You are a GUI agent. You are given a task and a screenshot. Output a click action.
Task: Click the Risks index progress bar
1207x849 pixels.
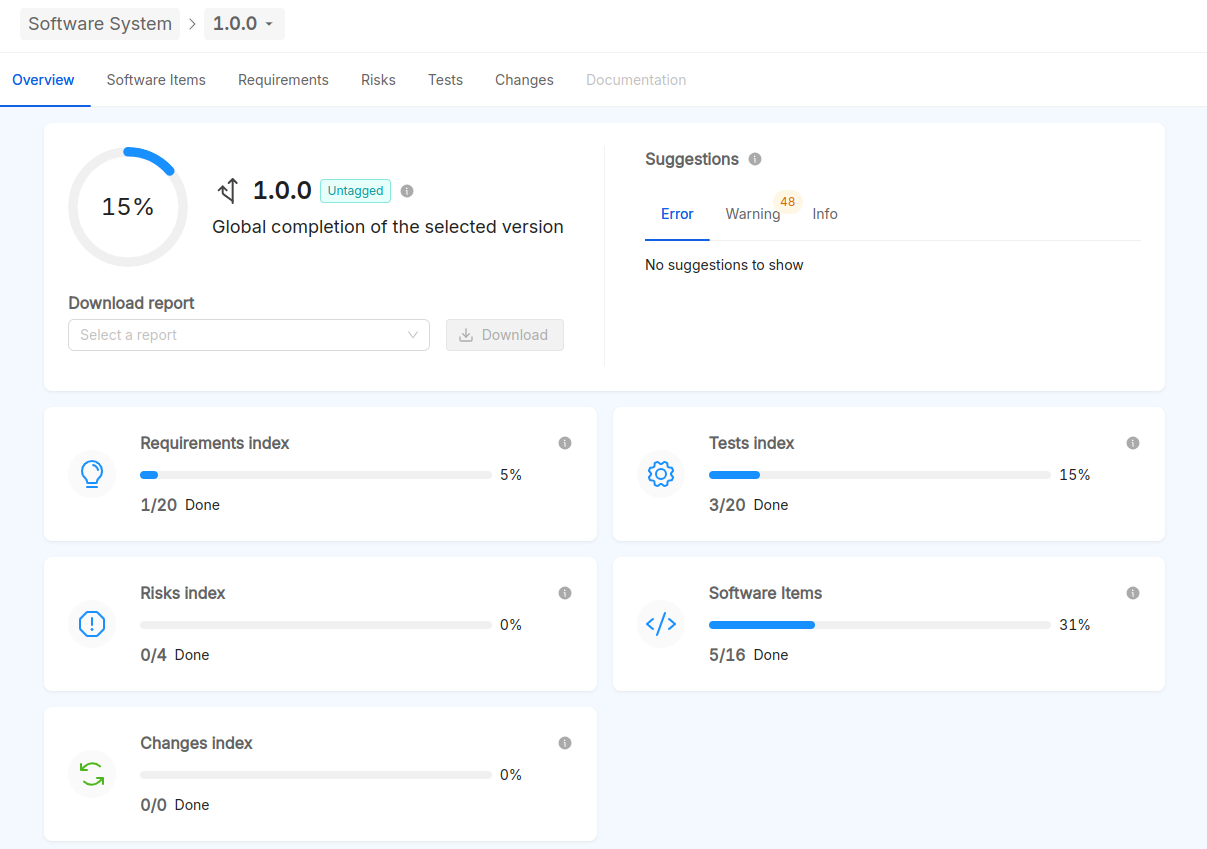316,625
